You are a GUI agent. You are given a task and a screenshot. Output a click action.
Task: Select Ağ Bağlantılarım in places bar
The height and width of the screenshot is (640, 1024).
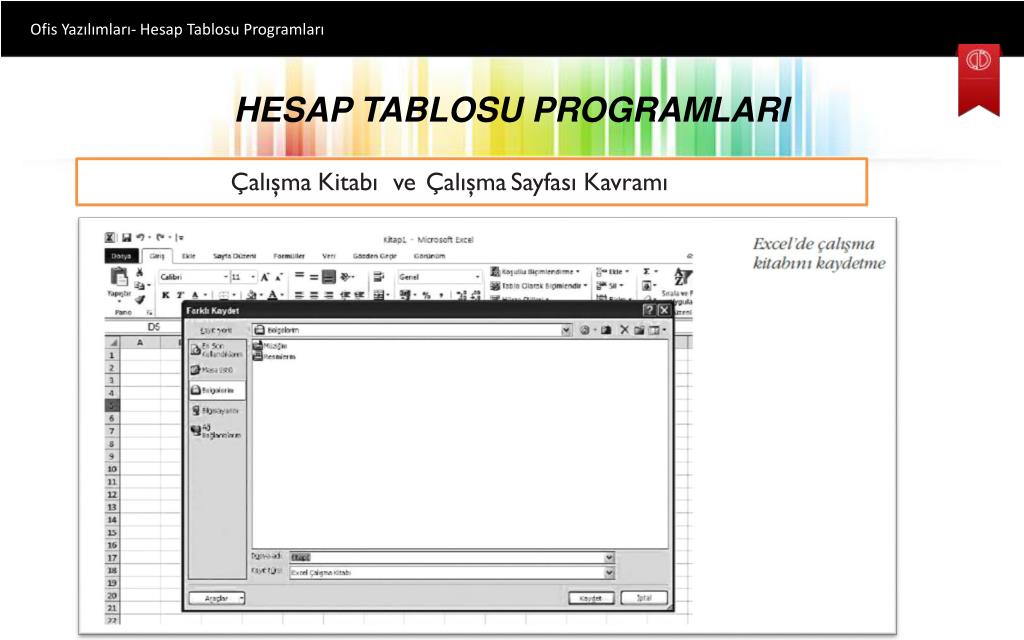217,431
